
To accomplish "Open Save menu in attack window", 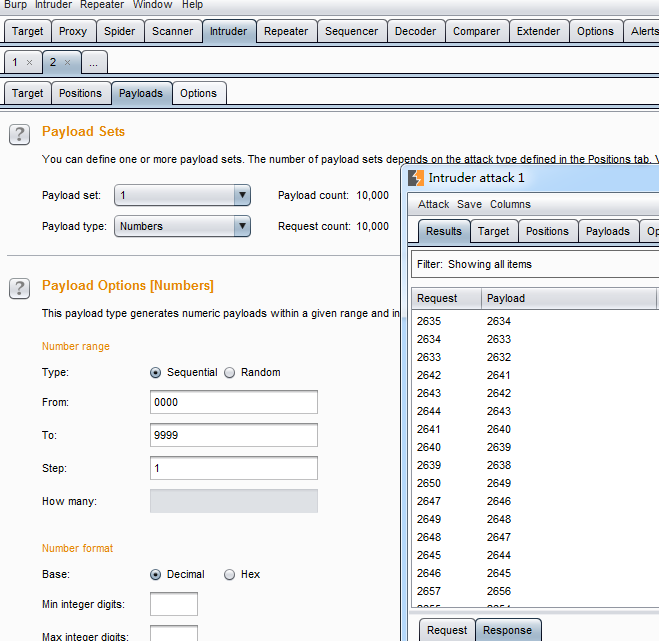I will (469, 204).
